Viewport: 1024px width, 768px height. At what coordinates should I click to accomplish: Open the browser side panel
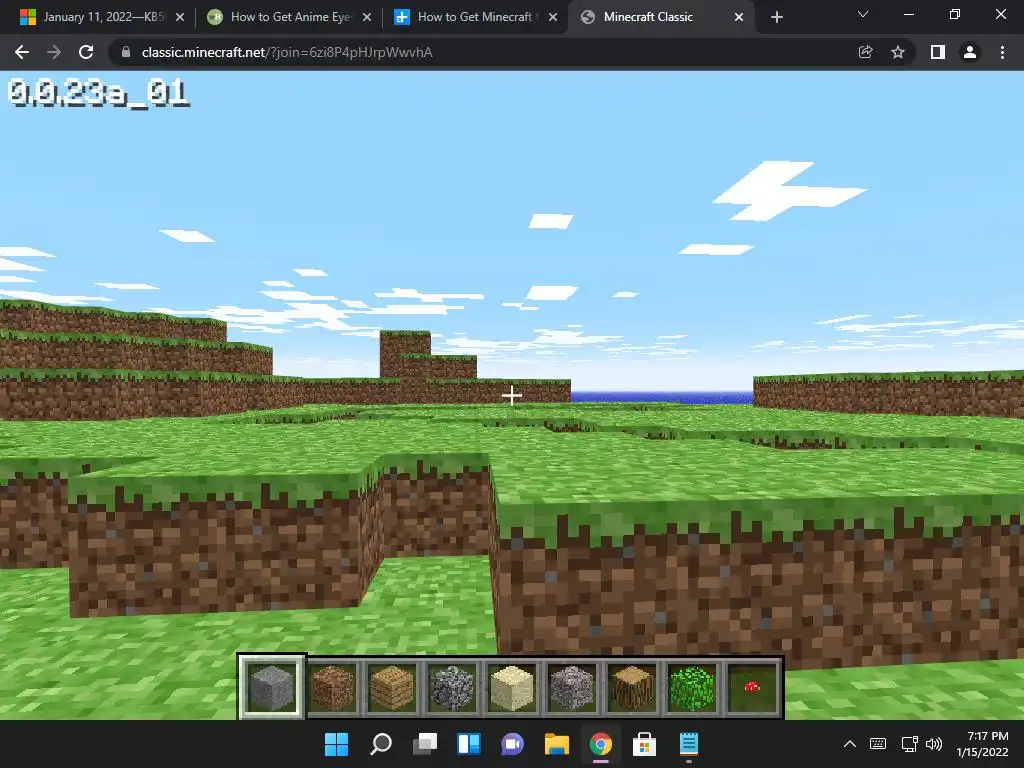coord(937,52)
